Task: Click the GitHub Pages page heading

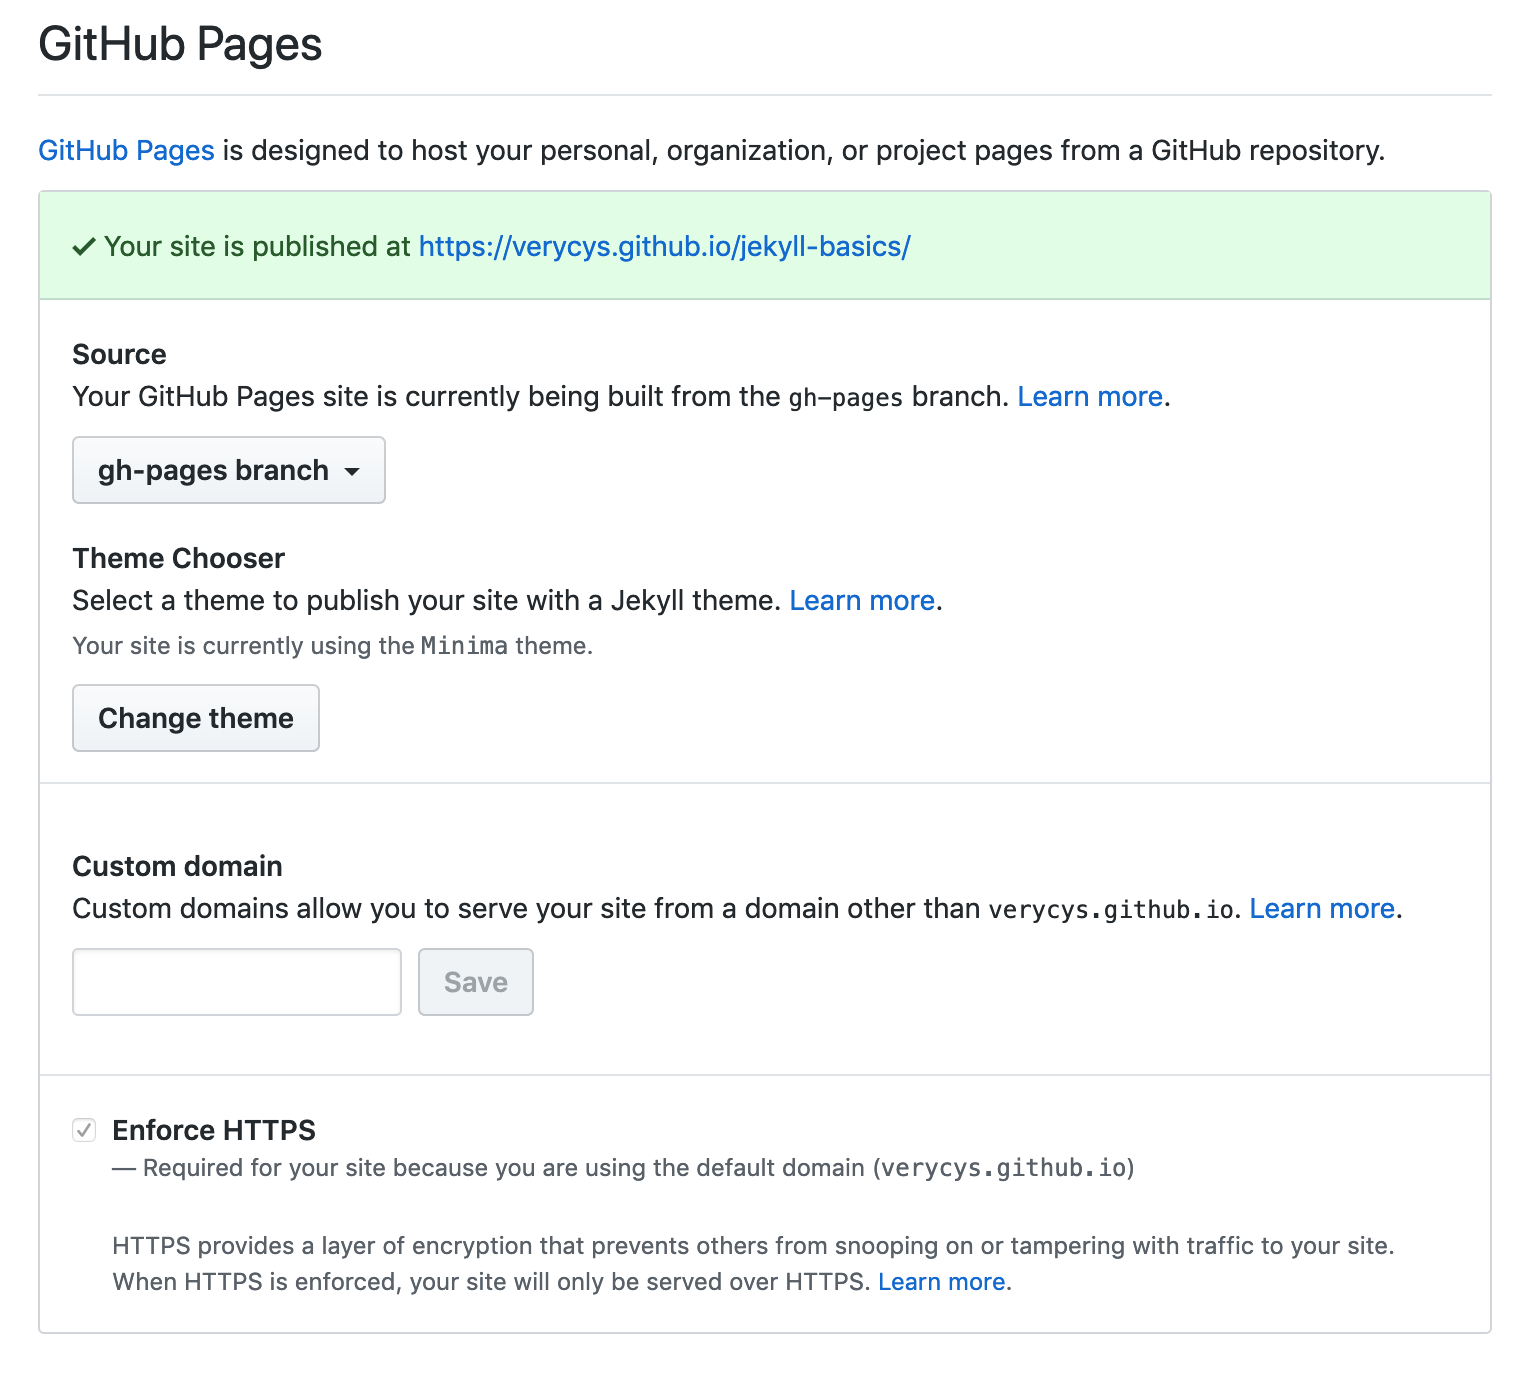Action: (180, 44)
